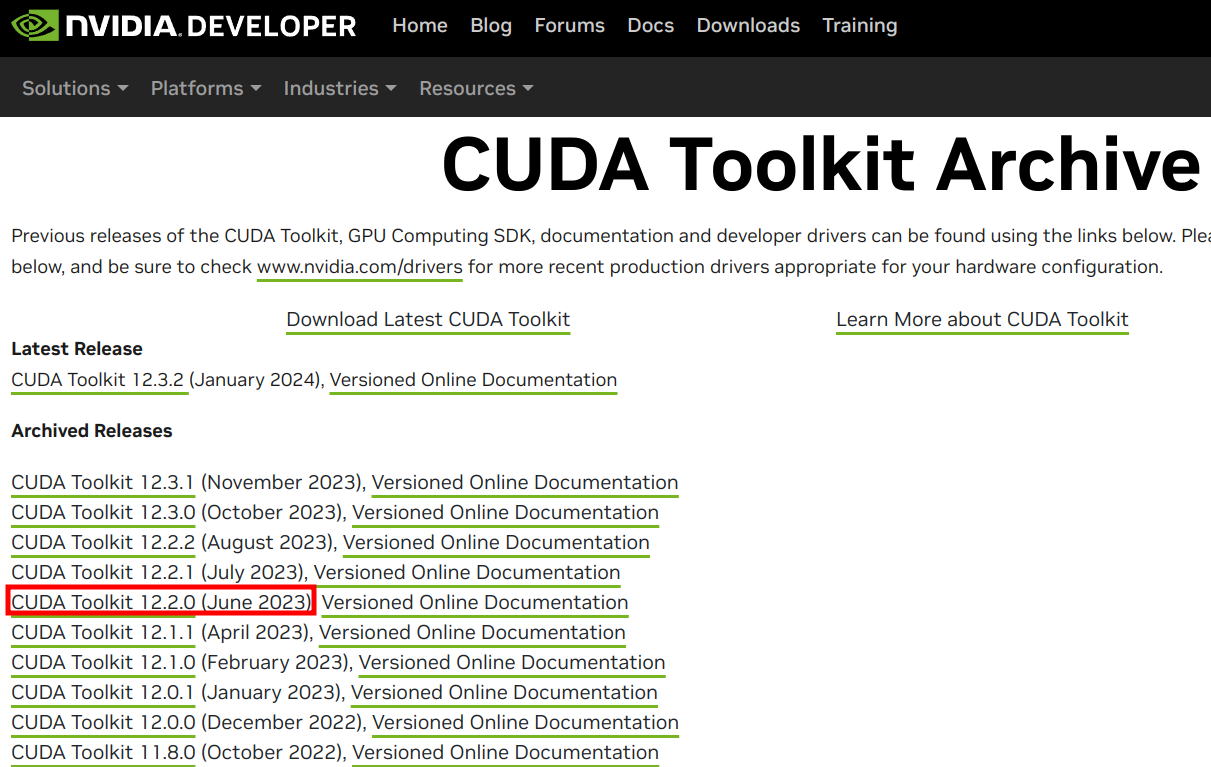Expand the Resources dropdown menu
This screenshot has height=767, width=1211.
476,88
